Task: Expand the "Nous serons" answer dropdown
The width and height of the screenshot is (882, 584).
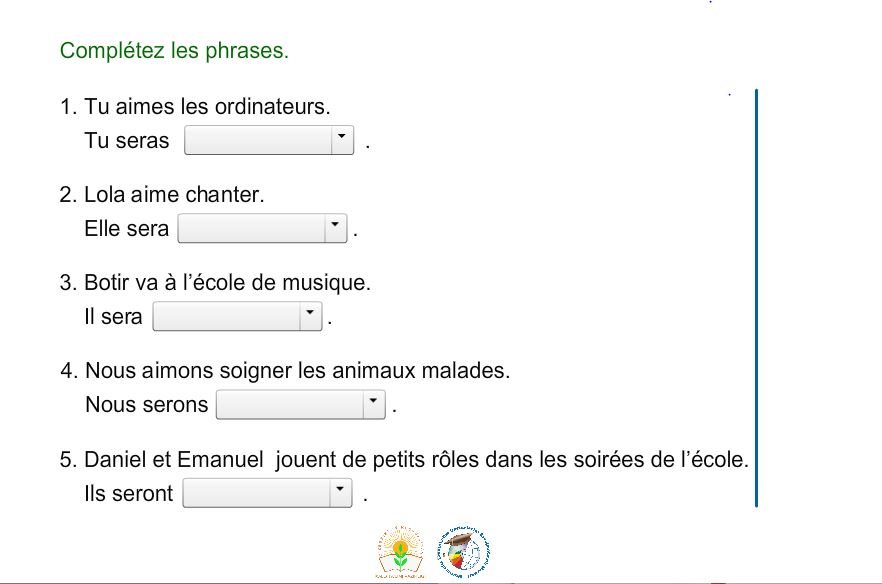Action: pos(301,405)
